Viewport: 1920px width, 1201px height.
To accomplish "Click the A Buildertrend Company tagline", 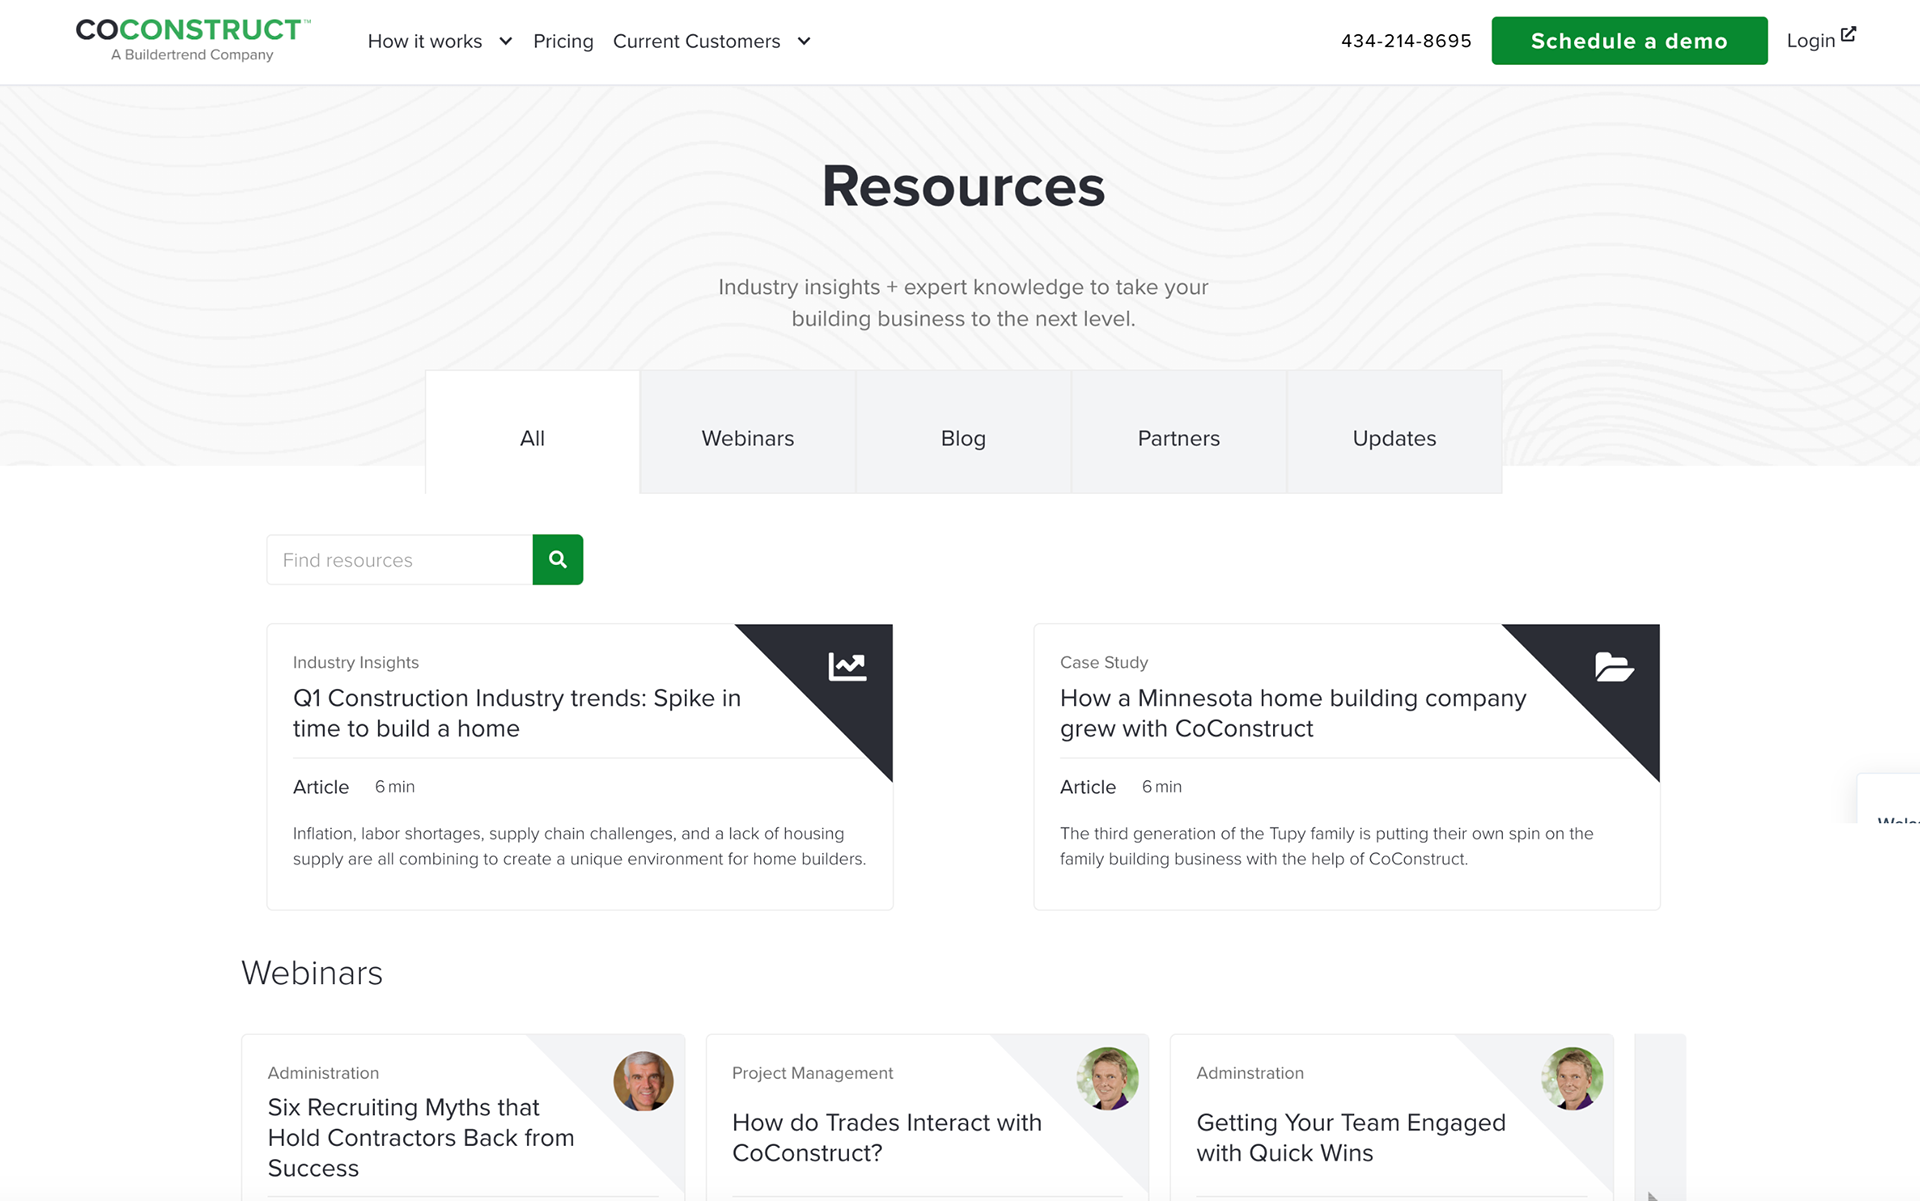I will coord(192,55).
